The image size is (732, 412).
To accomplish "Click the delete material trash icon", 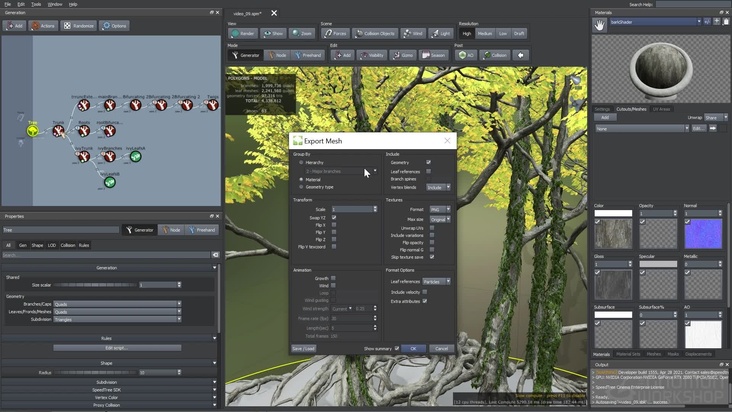I will [x=726, y=21].
